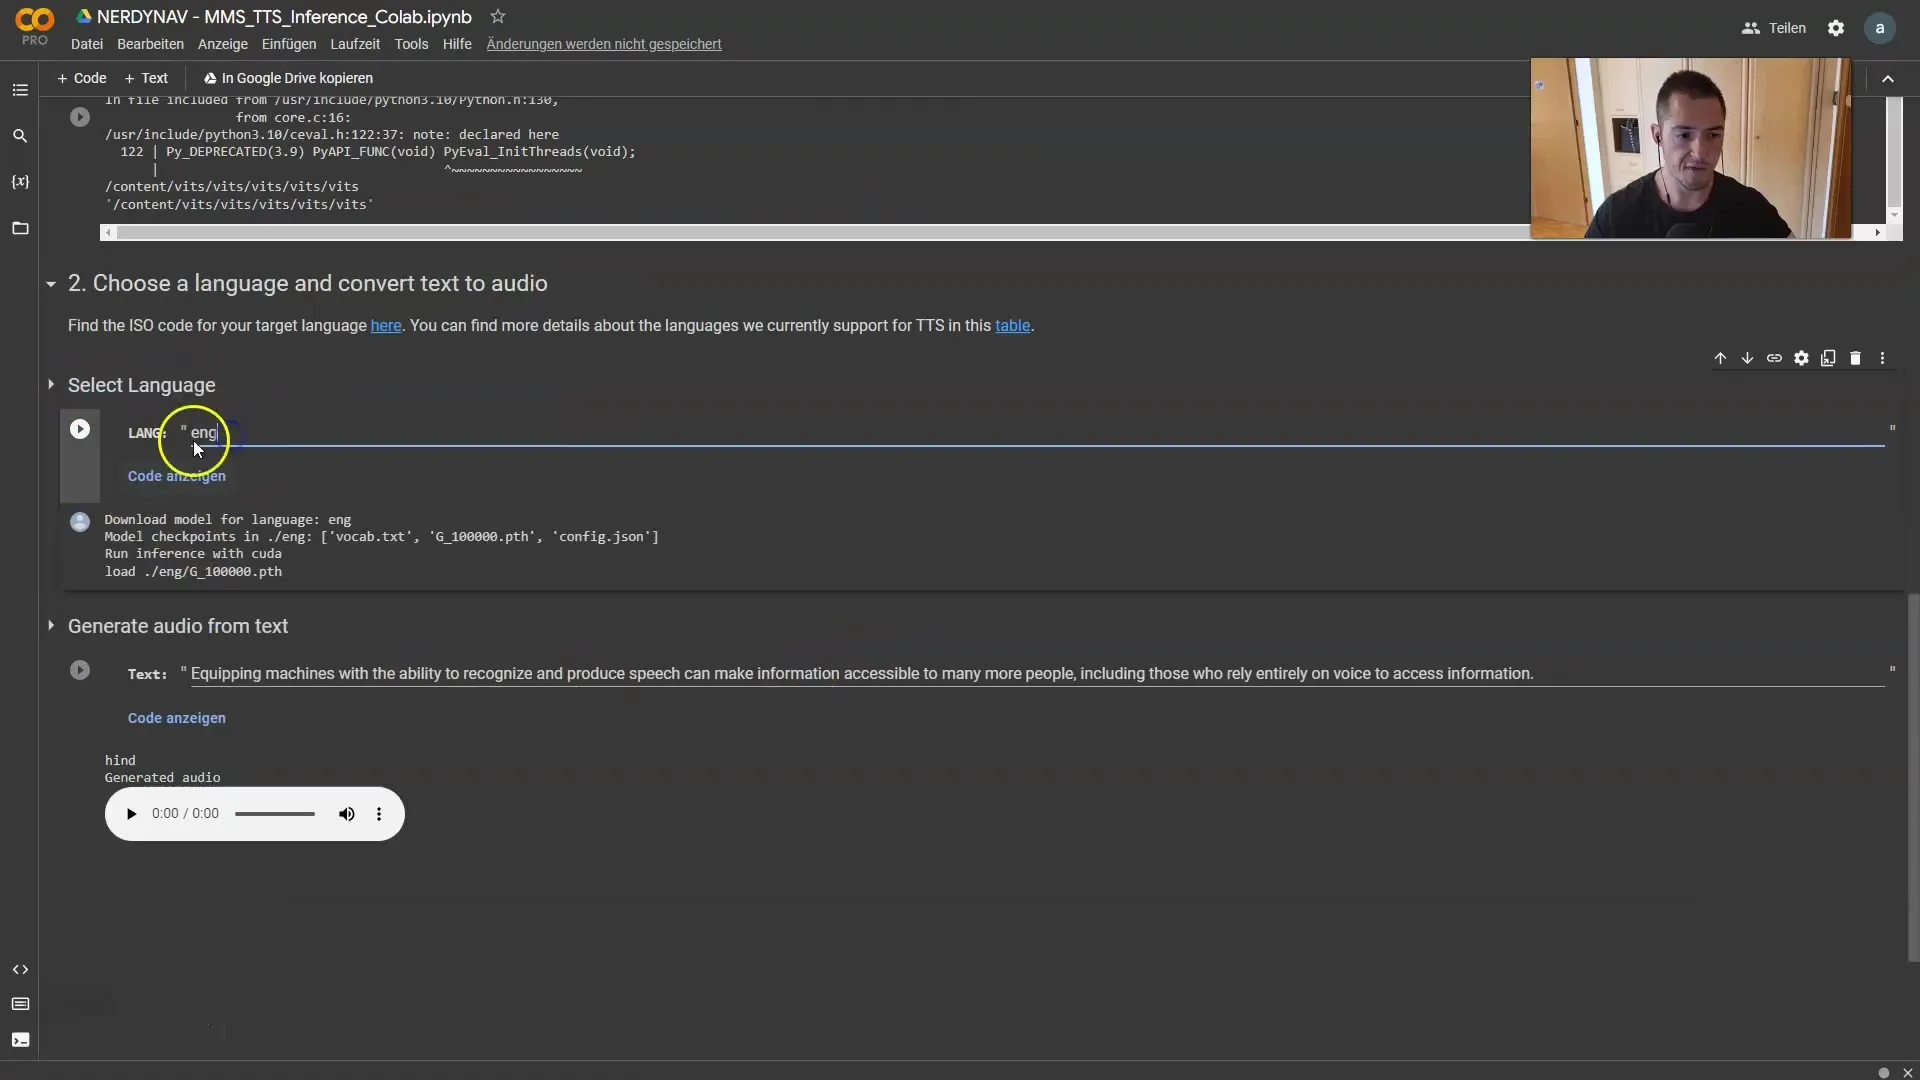The height and width of the screenshot is (1080, 1920).
Task: Click the run cell button for Generate audio
Action: pyautogui.click(x=78, y=670)
